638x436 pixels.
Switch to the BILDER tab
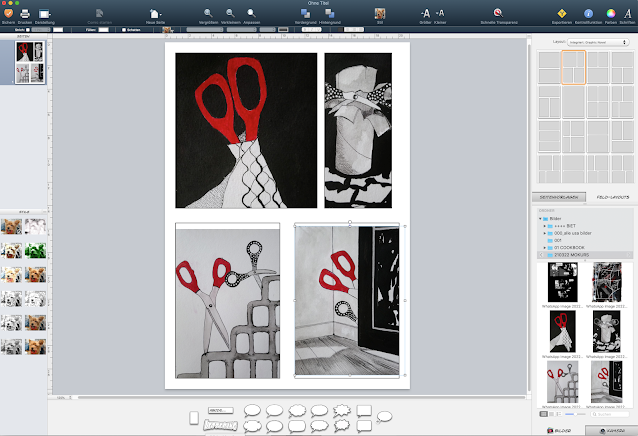coord(558,430)
